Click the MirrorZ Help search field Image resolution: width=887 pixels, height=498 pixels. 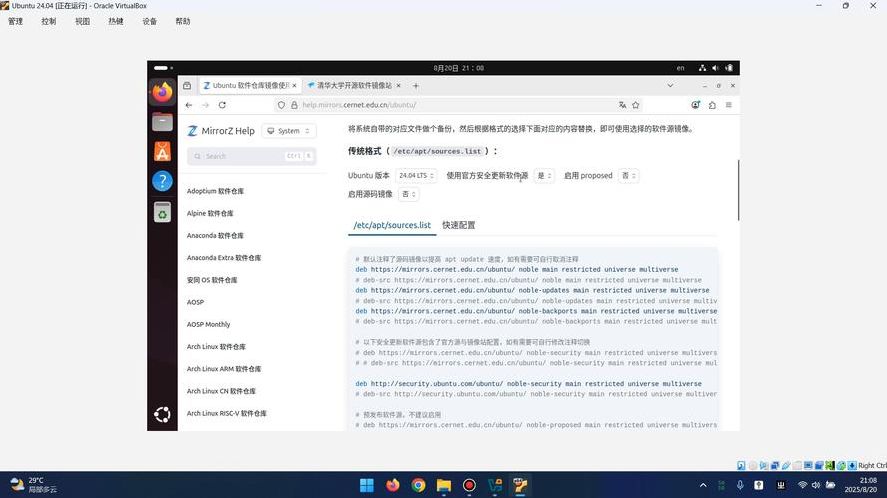pos(251,156)
